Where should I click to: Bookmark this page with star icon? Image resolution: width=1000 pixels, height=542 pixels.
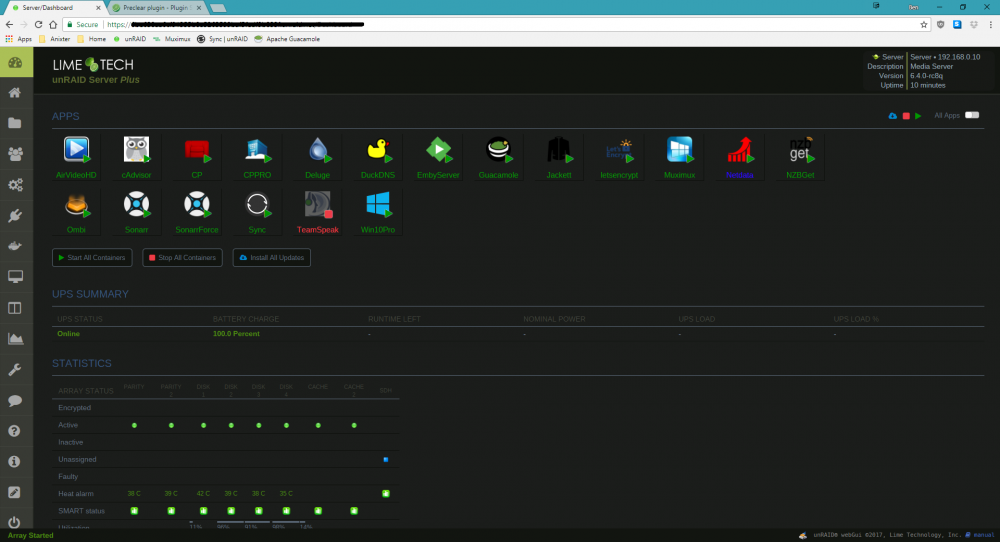923,24
